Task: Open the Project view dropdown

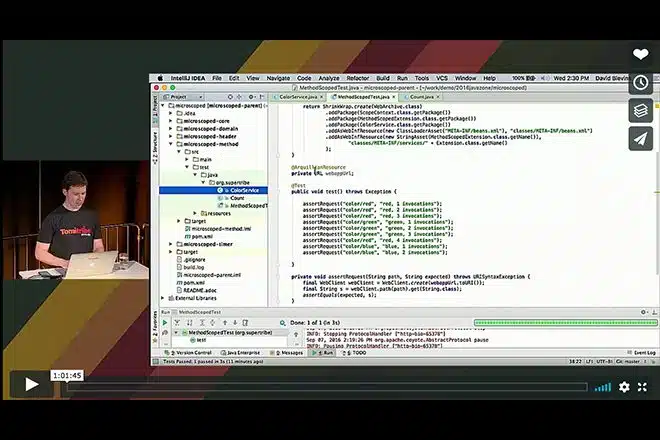Action: pyautogui.click(x=183, y=97)
